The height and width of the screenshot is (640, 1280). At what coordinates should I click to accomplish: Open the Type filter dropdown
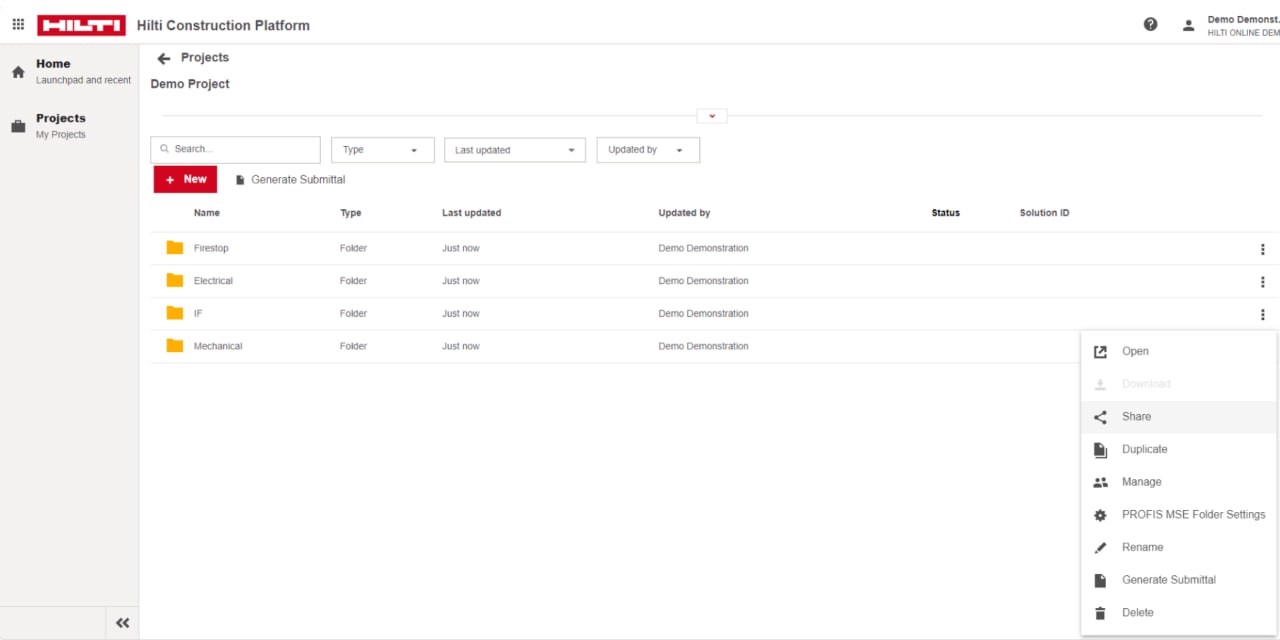(382, 149)
